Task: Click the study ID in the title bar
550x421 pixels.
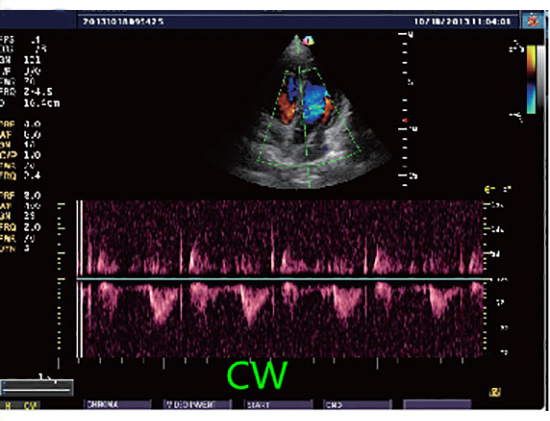Action: [123, 21]
